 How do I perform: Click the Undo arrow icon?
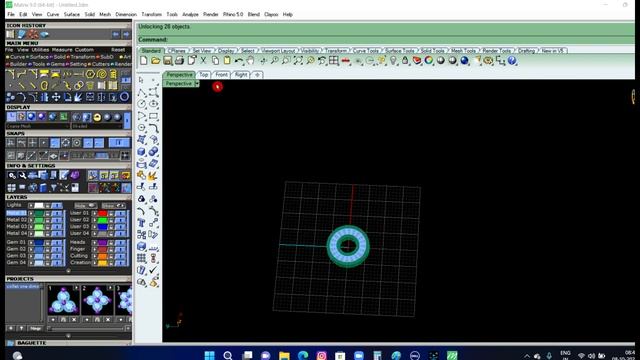[x=239, y=61]
